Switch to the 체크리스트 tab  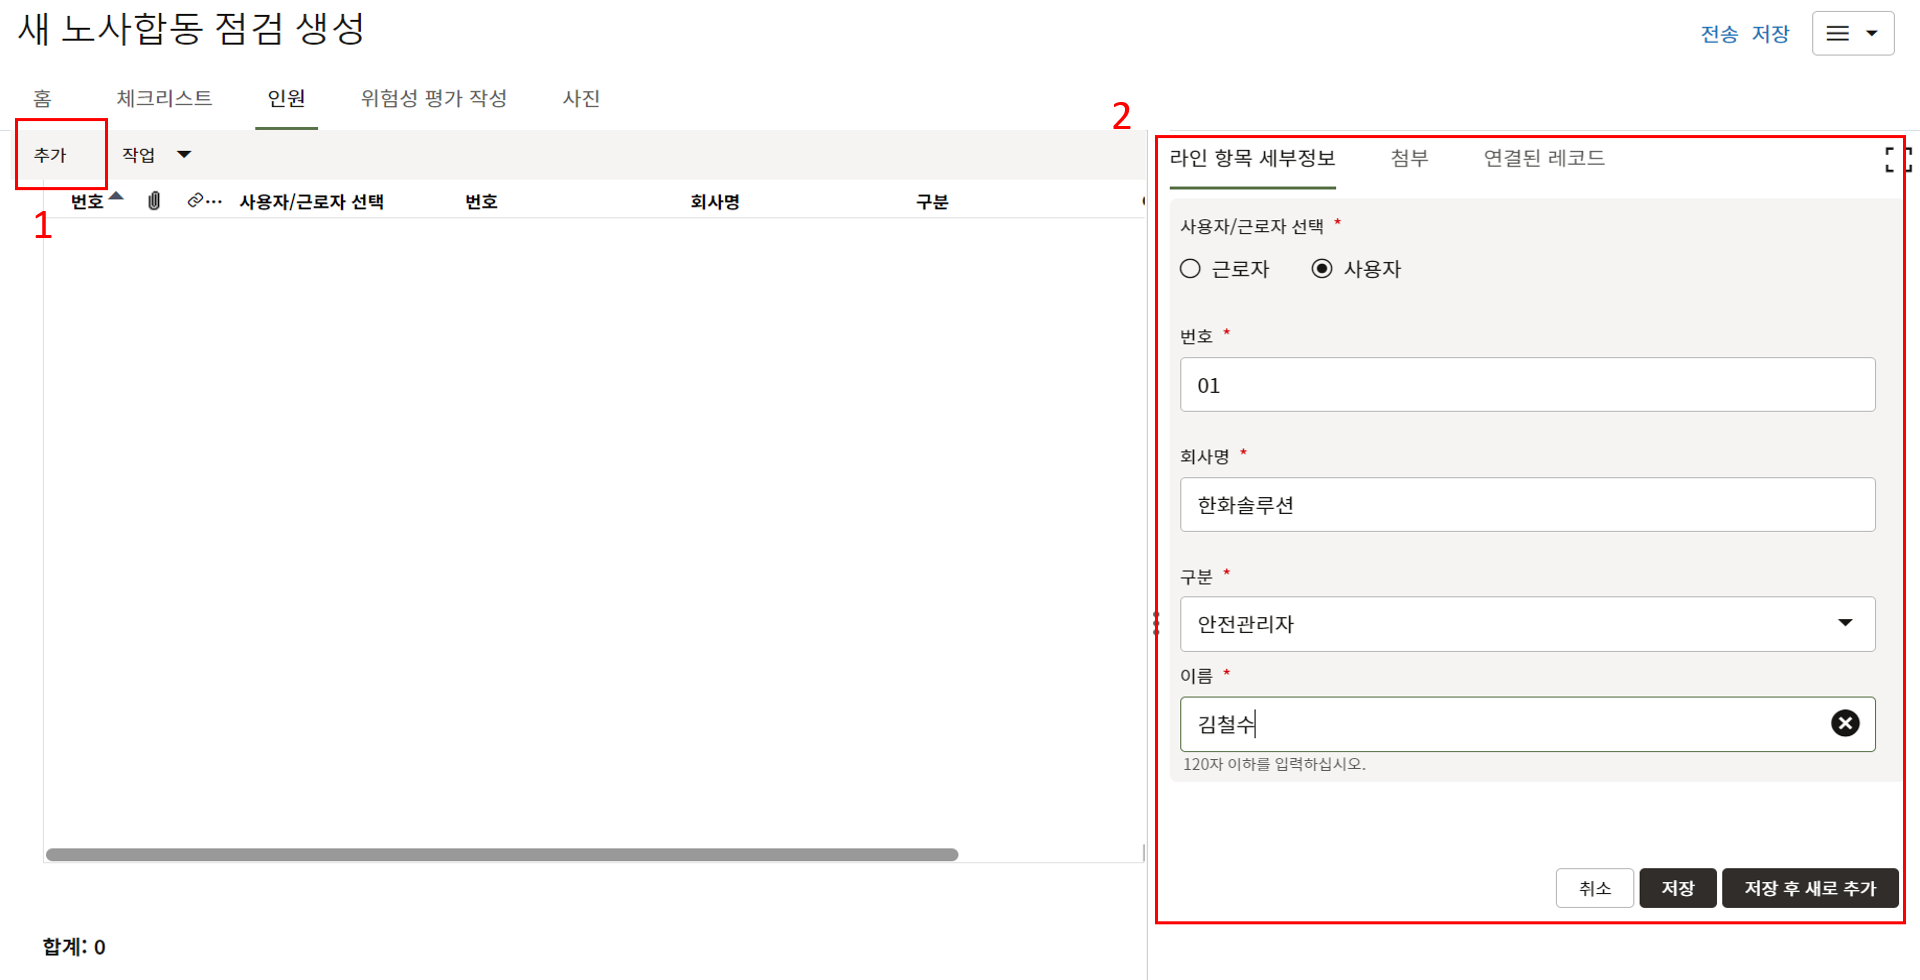pos(164,98)
